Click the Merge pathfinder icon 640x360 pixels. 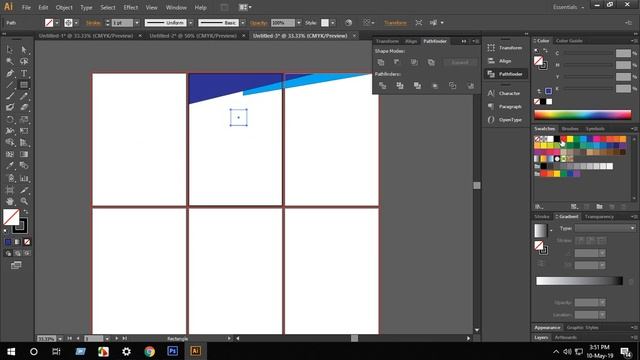point(417,86)
